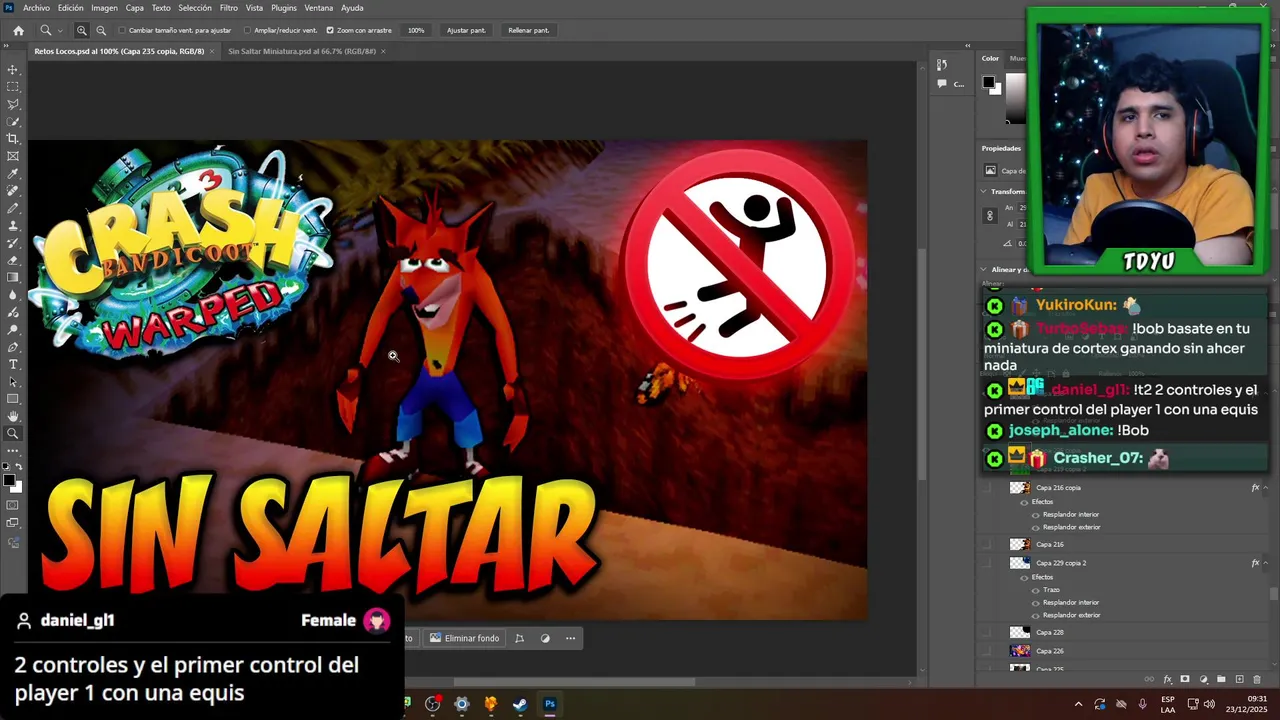The image size is (1280, 720).
Task: Select the Hand tool
Action: (x=13, y=416)
